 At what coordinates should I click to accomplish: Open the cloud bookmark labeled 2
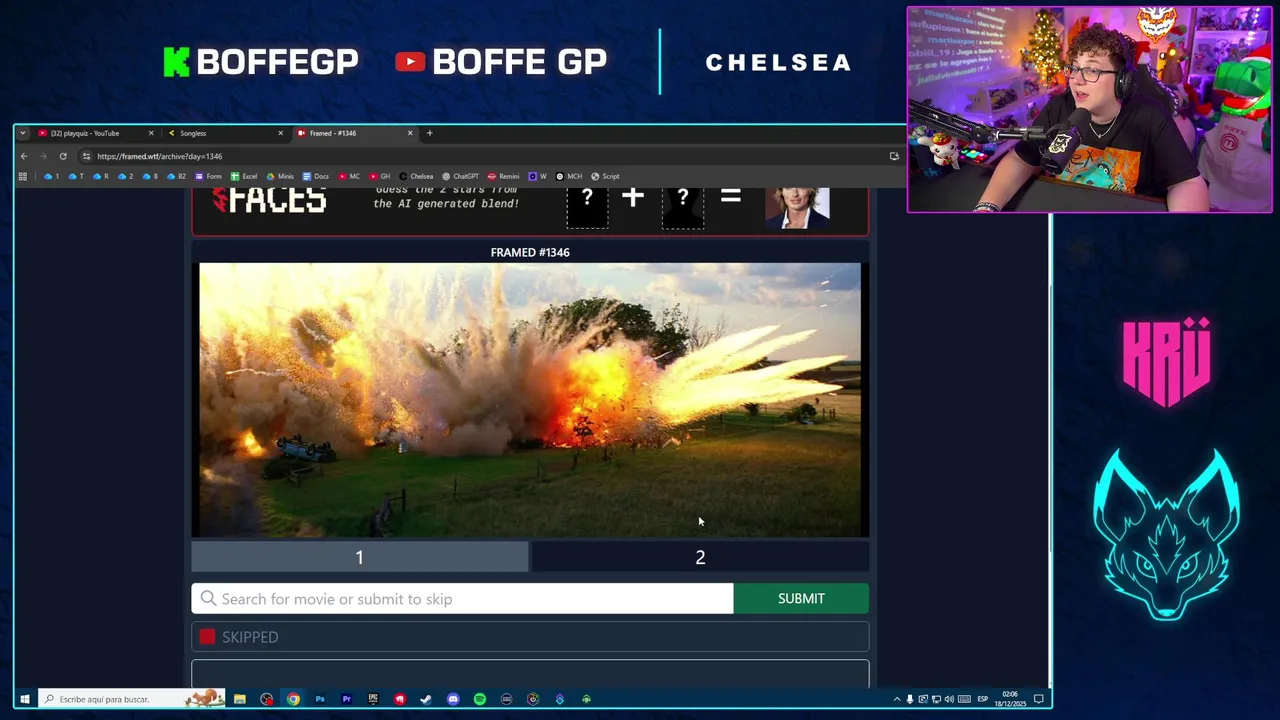[126, 176]
